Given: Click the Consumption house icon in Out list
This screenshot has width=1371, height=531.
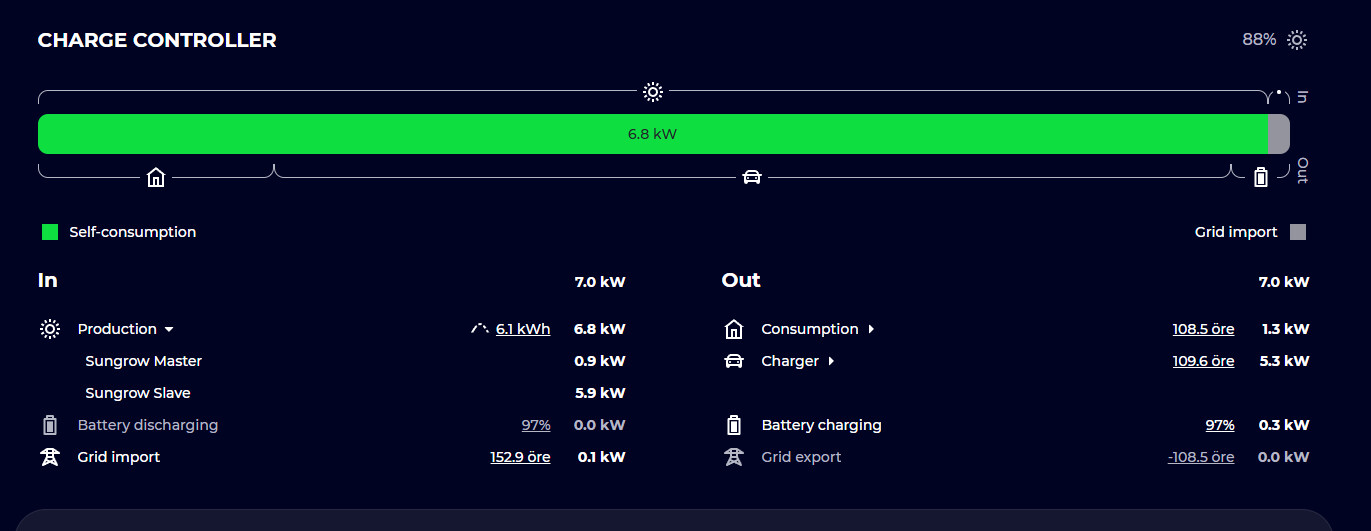Looking at the screenshot, I should pos(734,329).
